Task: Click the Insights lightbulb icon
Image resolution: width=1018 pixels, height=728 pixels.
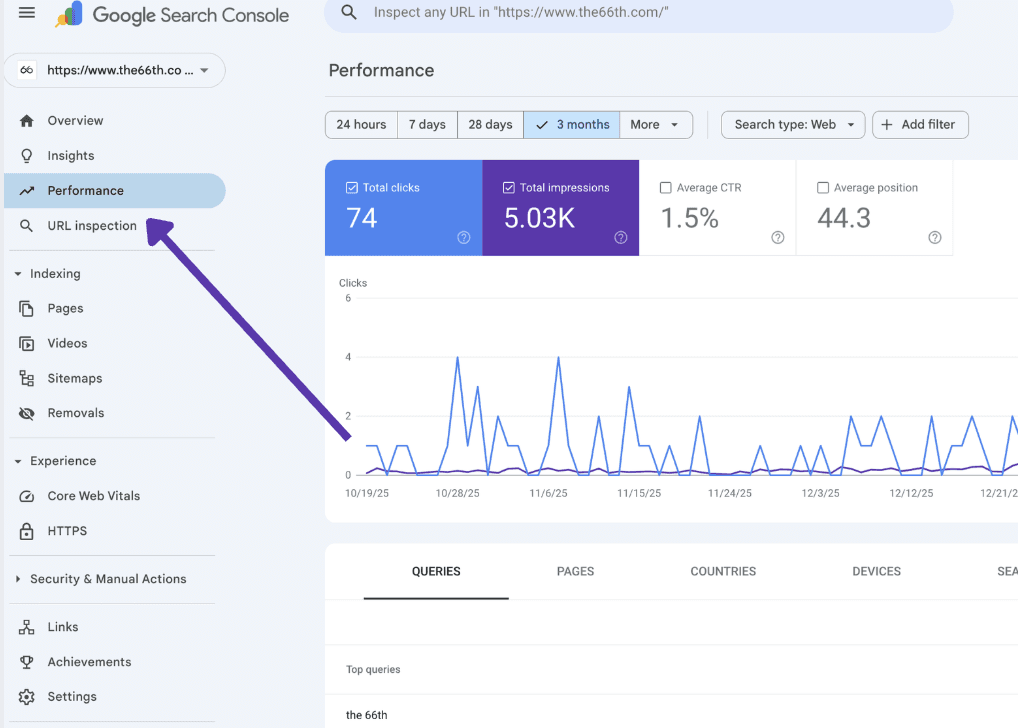Action: pyautogui.click(x=27, y=156)
